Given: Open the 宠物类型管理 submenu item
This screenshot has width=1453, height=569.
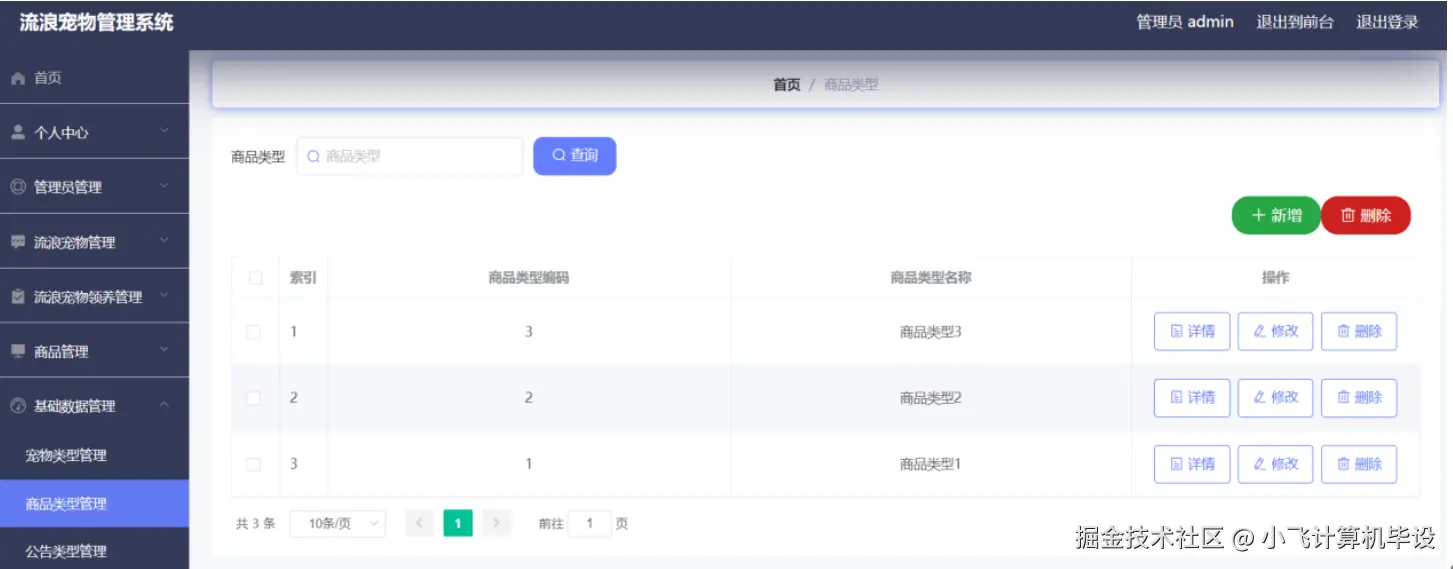Looking at the screenshot, I should 94,455.
